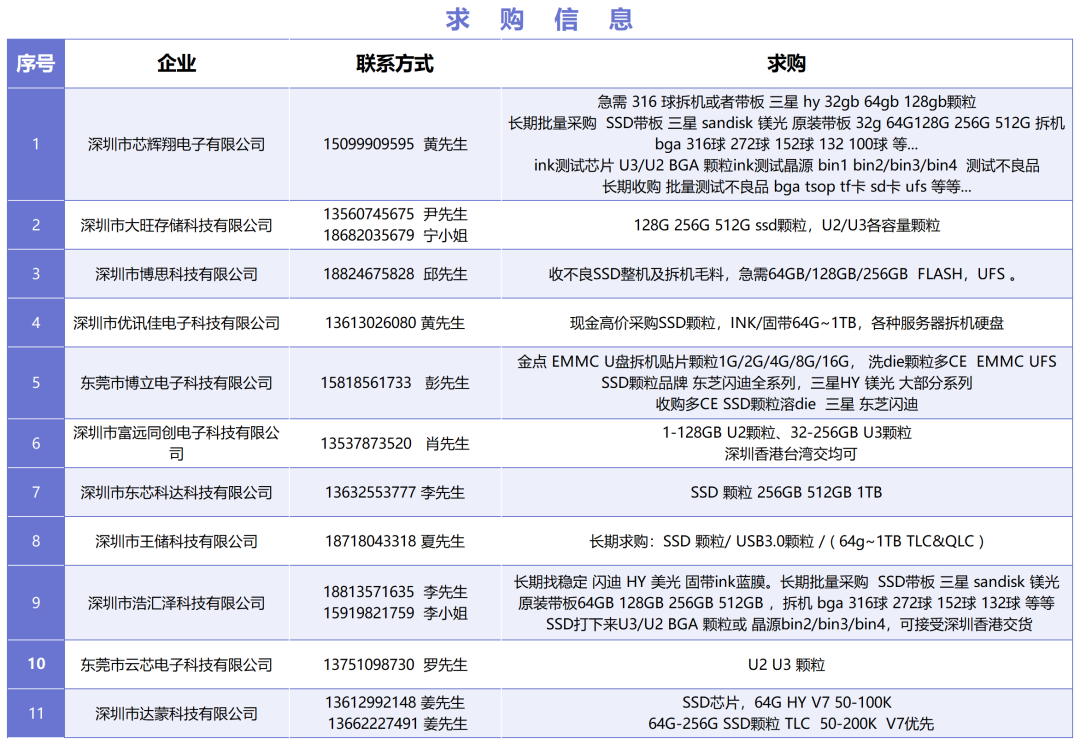Click contact 13632553777 李先生
The height and width of the screenshot is (745, 1080).
tap(395, 493)
